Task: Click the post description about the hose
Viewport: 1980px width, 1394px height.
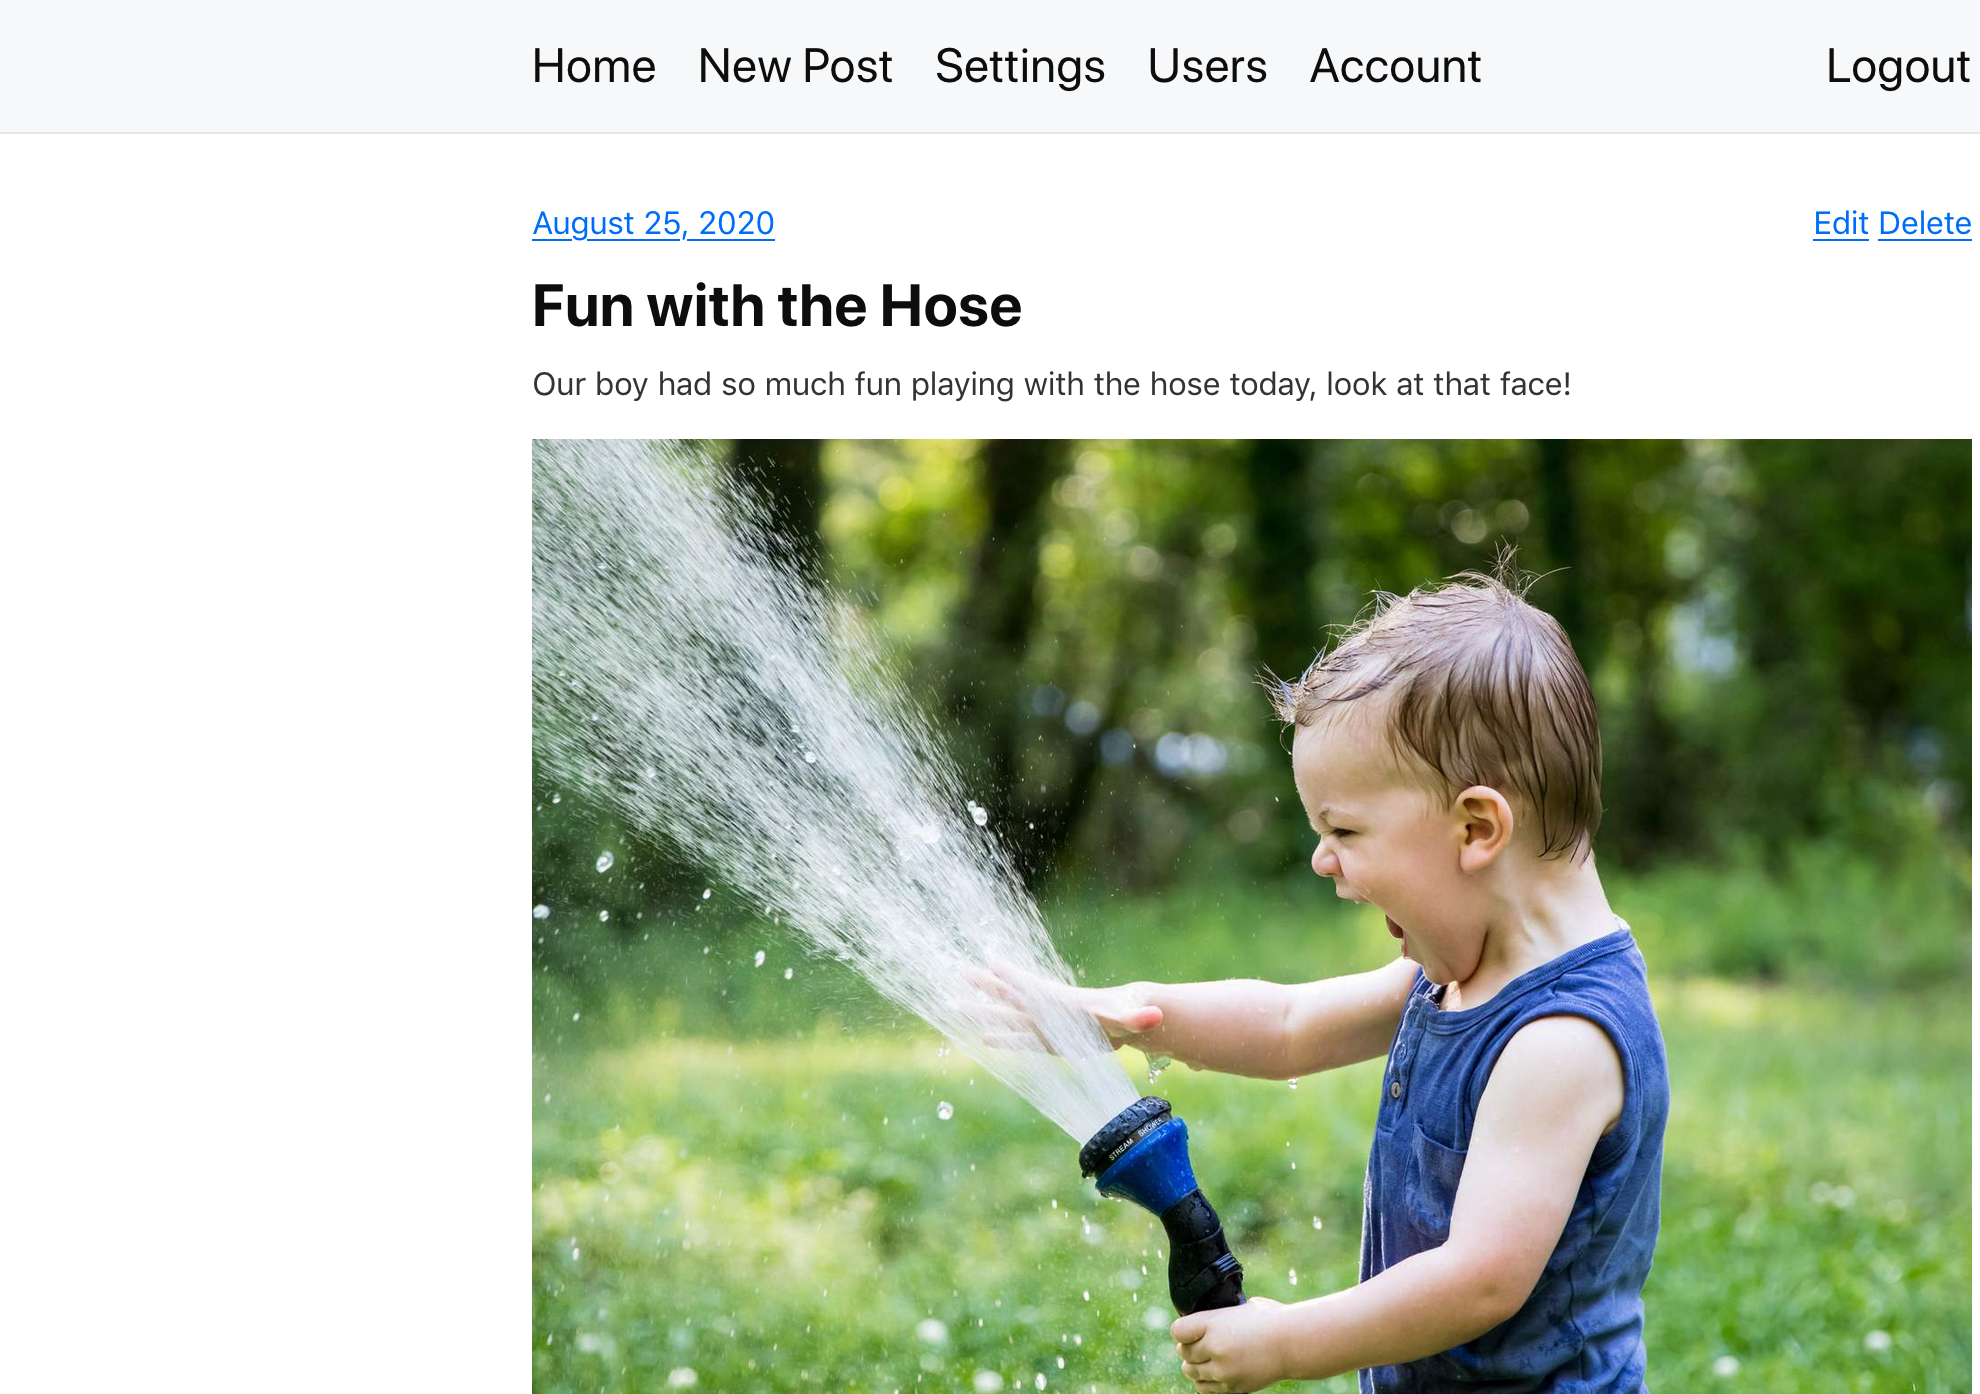Action: point(1051,384)
